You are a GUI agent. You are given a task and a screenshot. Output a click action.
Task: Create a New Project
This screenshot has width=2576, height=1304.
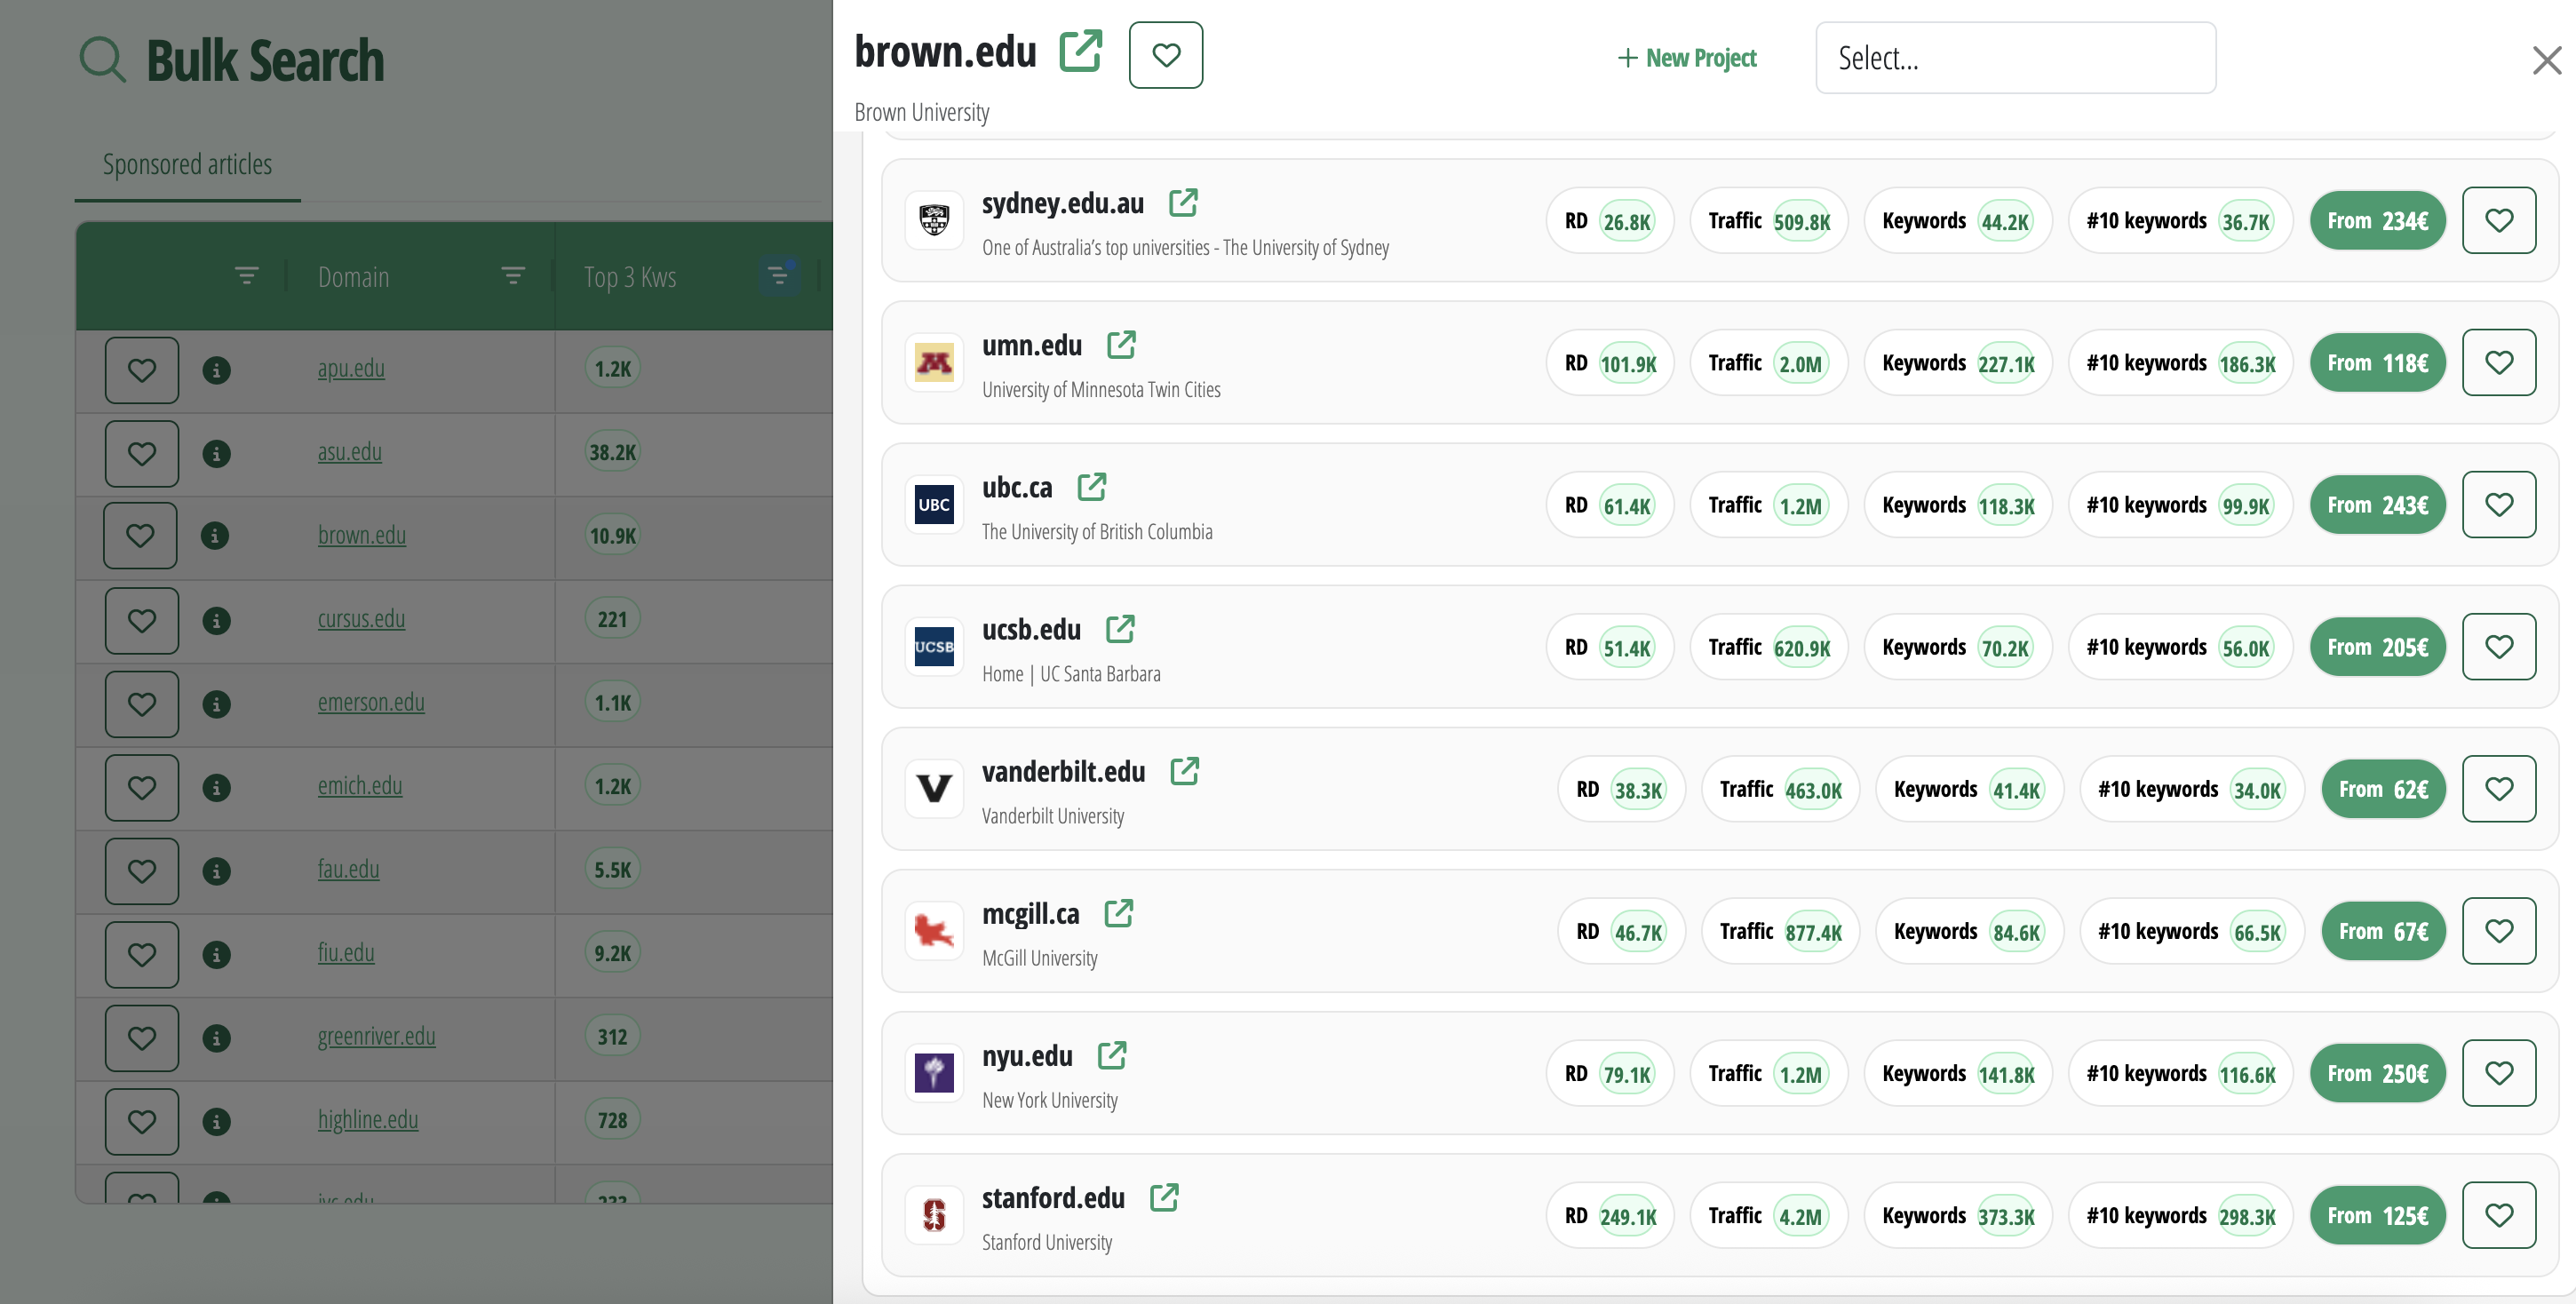[x=1687, y=58]
